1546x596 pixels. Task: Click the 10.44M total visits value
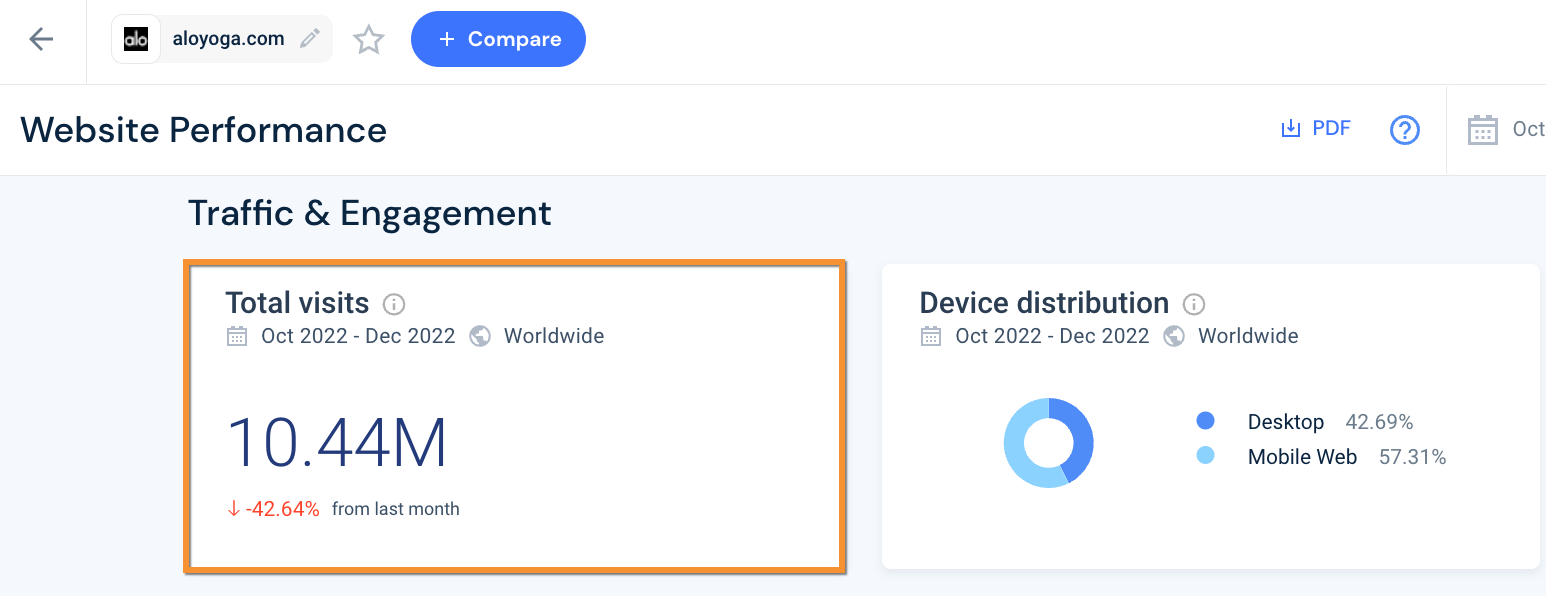(337, 443)
